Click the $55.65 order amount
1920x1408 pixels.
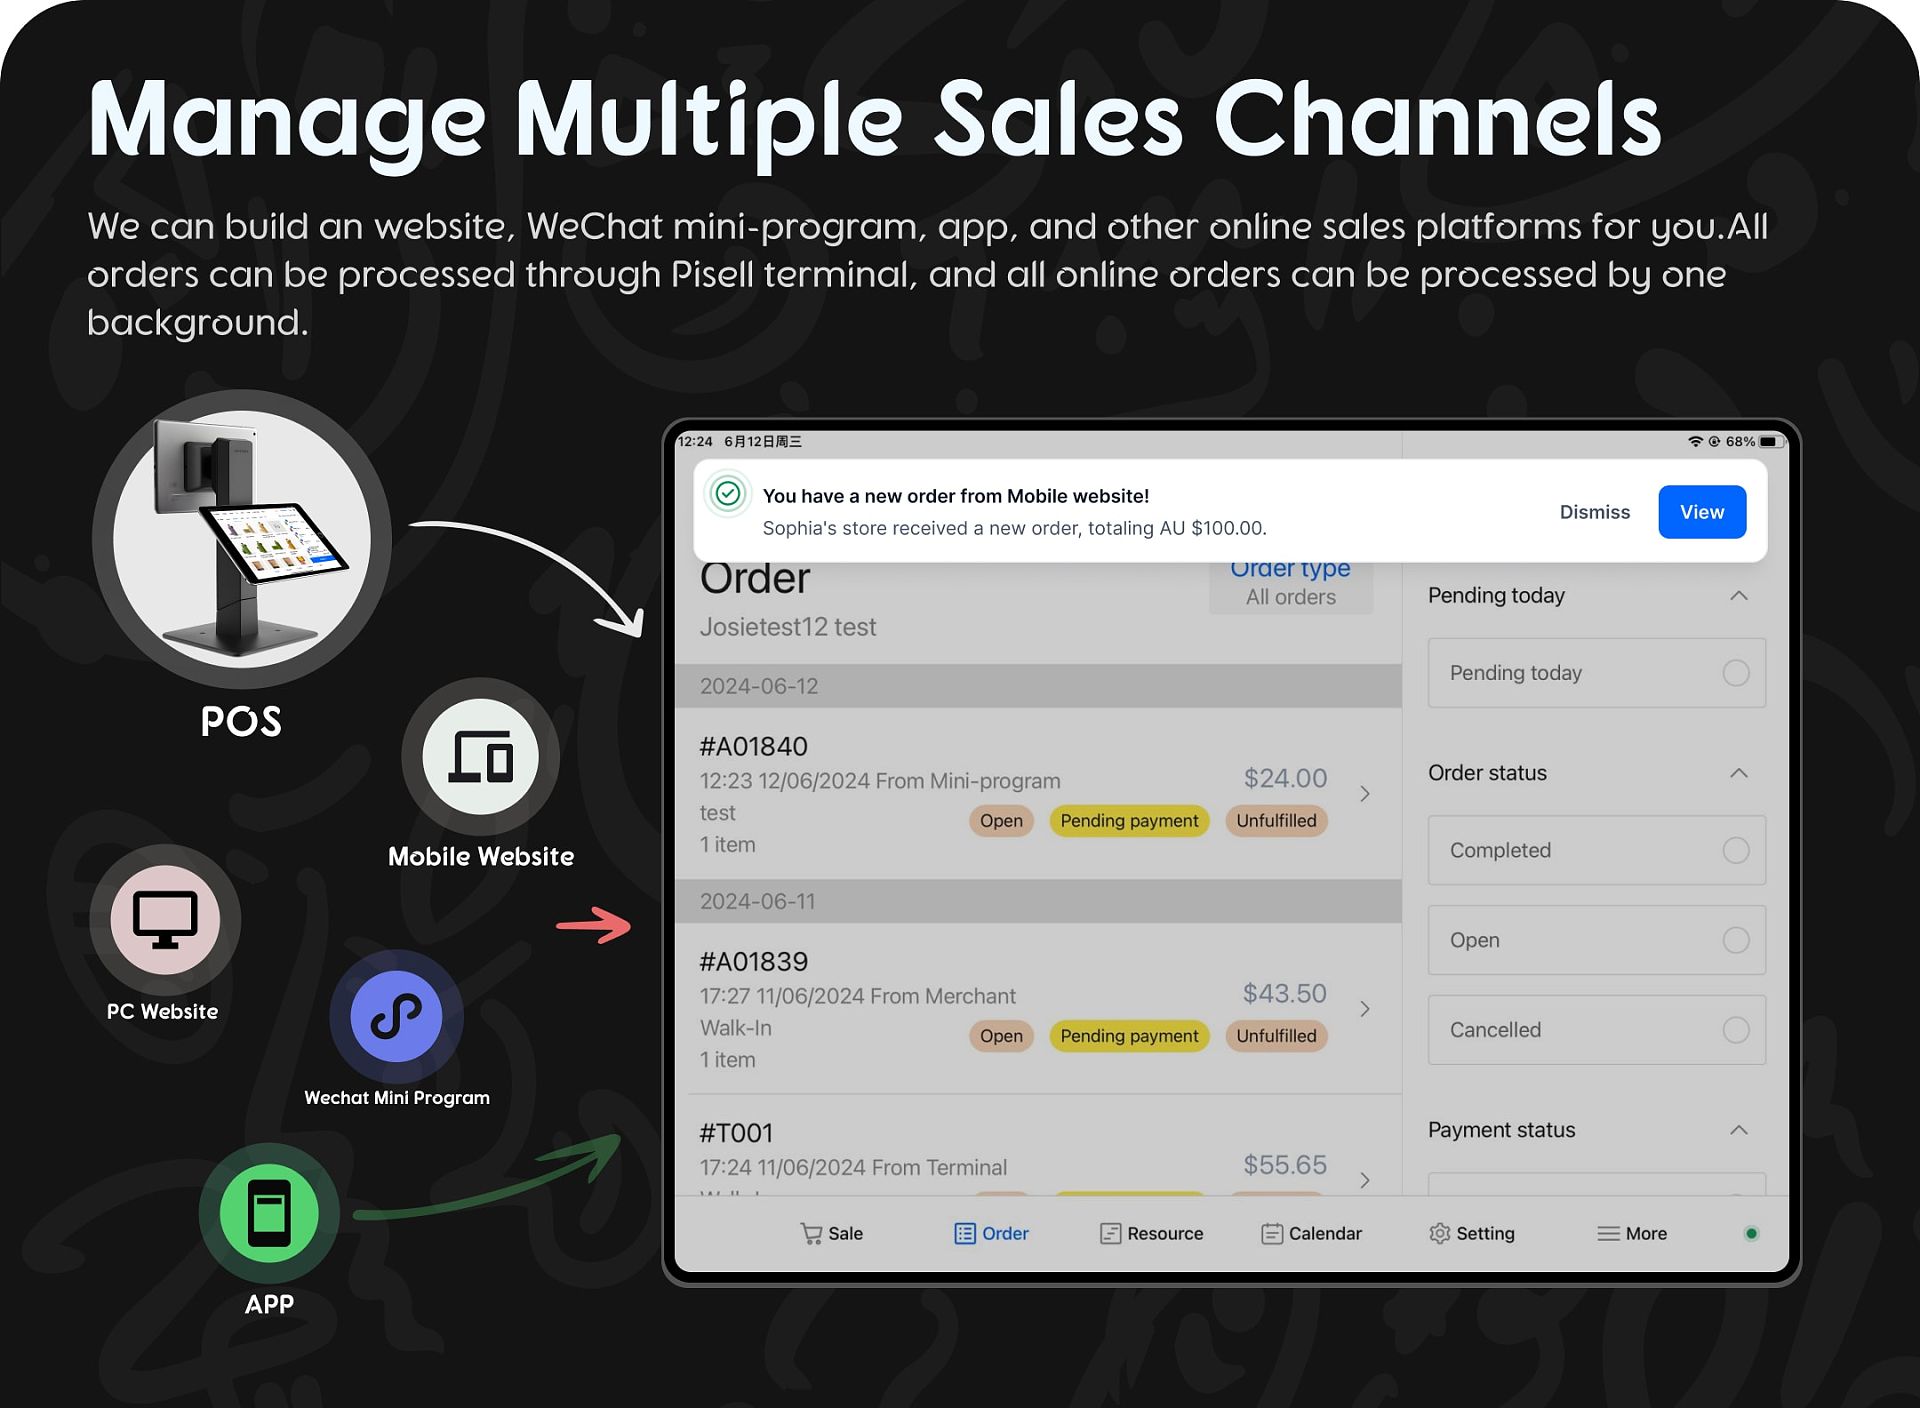pyautogui.click(x=1284, y=1165)
